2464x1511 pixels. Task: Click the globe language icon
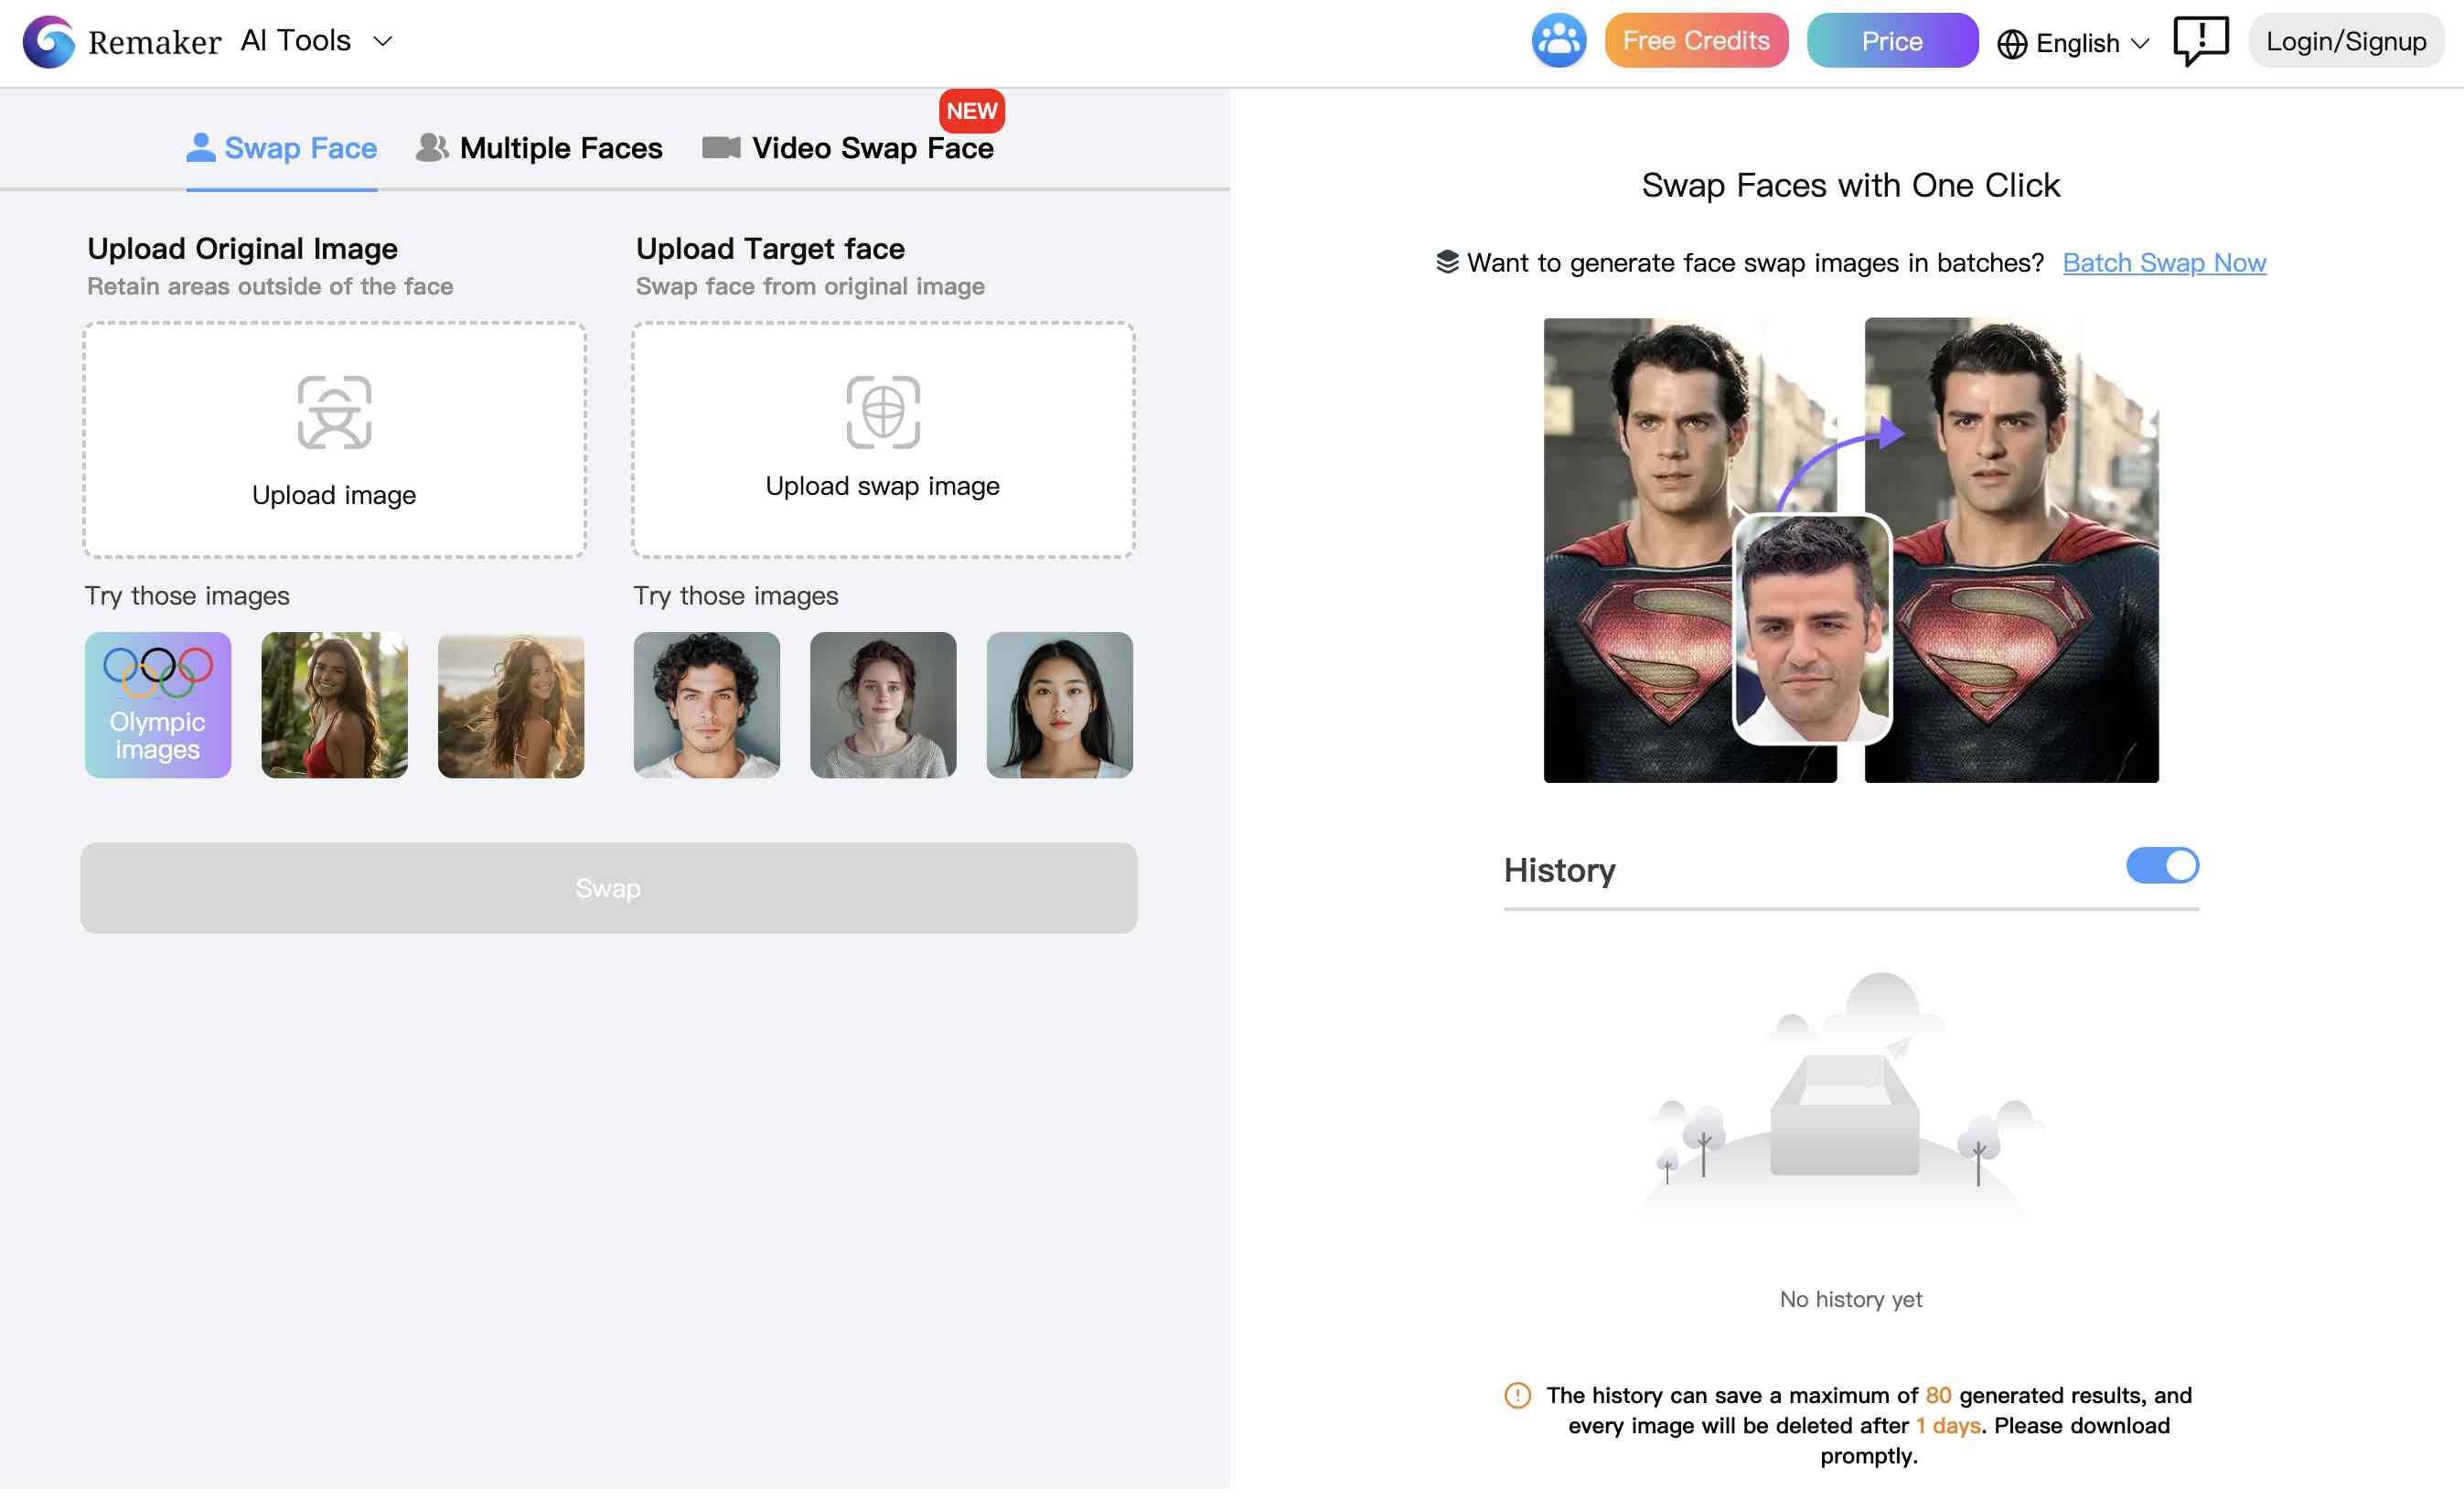[2011, 43]
